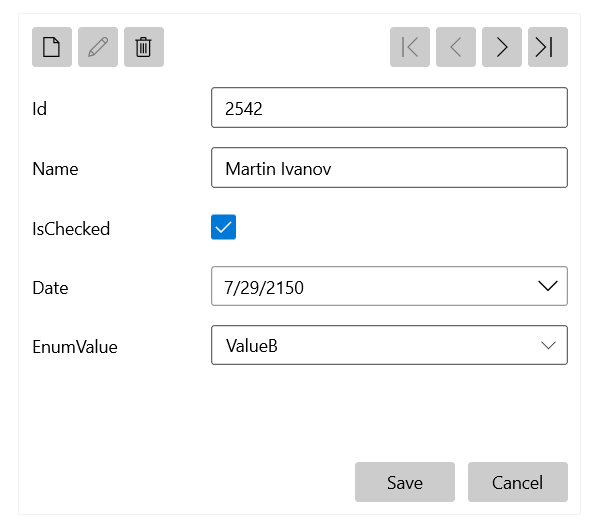Image resolution: width=596 pixels, height=524 pixels.
Task: Jump to the last record
Action: (x=548, y=47)
